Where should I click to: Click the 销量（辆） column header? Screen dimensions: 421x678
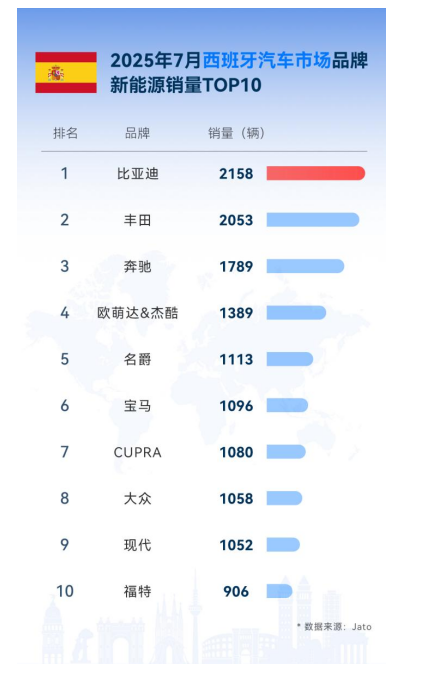pyautogui.click(x=236, y=133)
